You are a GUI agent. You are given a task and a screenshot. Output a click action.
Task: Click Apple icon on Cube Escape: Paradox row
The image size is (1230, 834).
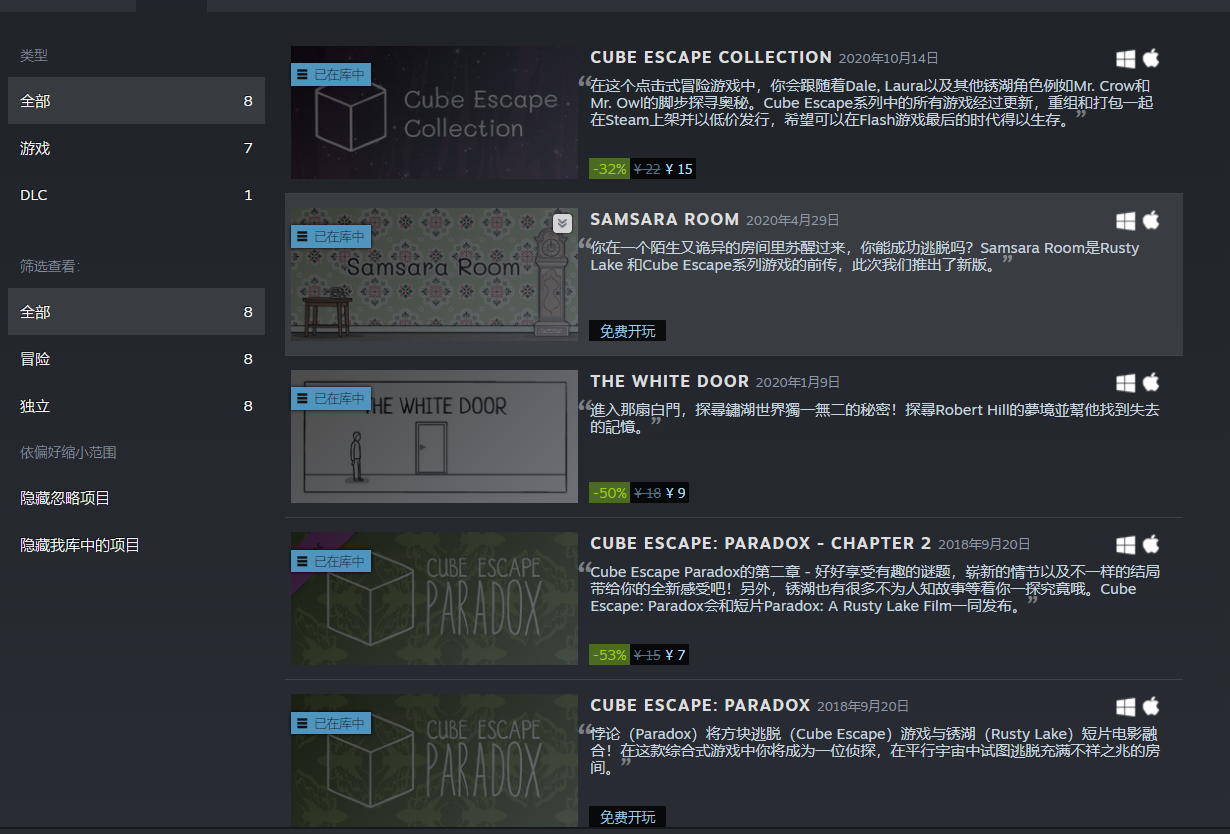[1151, 706]
